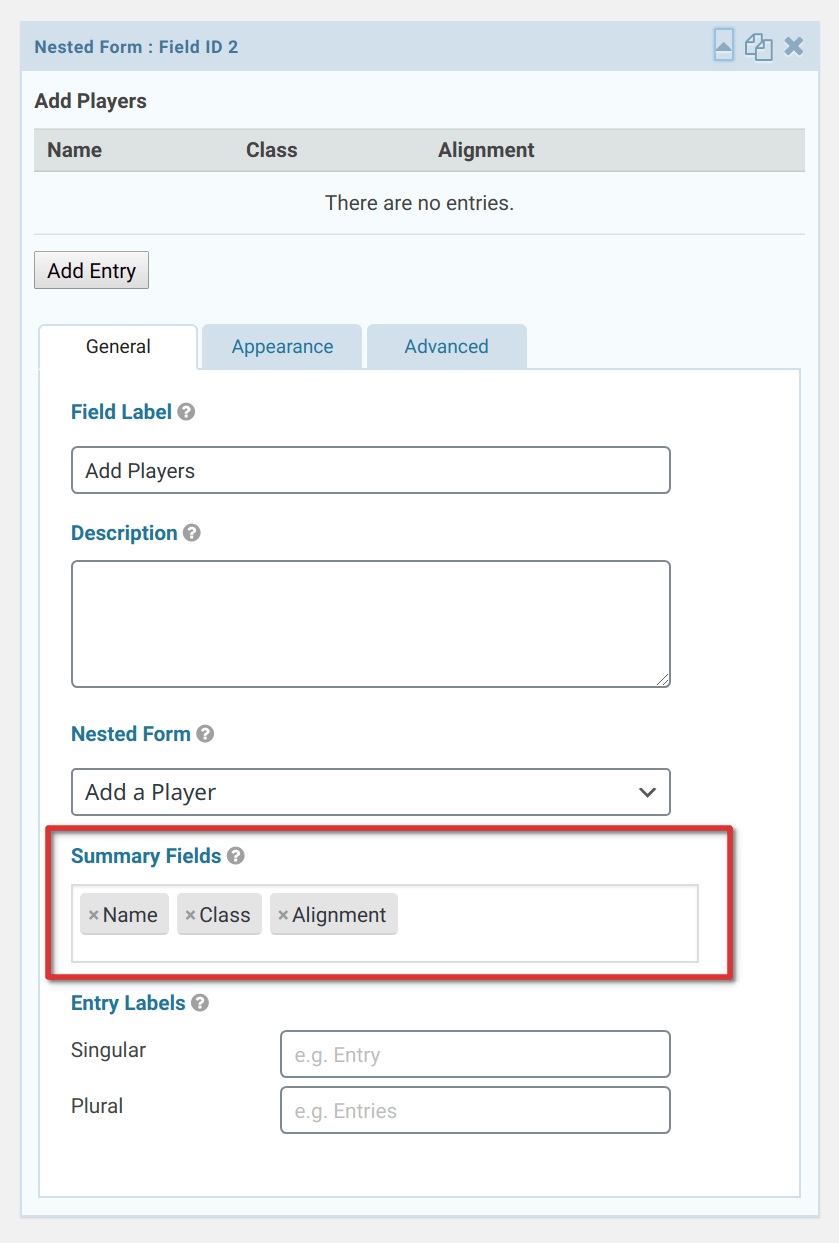The width and height of the screenshot is (839, 1243).
Task: Open the Summary Fields help tooltip
Action: [x=236, y=856]
